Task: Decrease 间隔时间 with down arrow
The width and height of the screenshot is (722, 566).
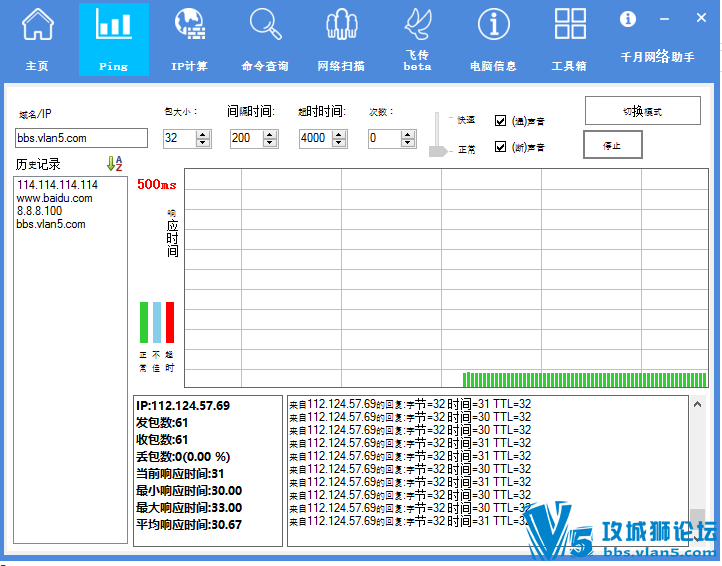Action: 270,142
